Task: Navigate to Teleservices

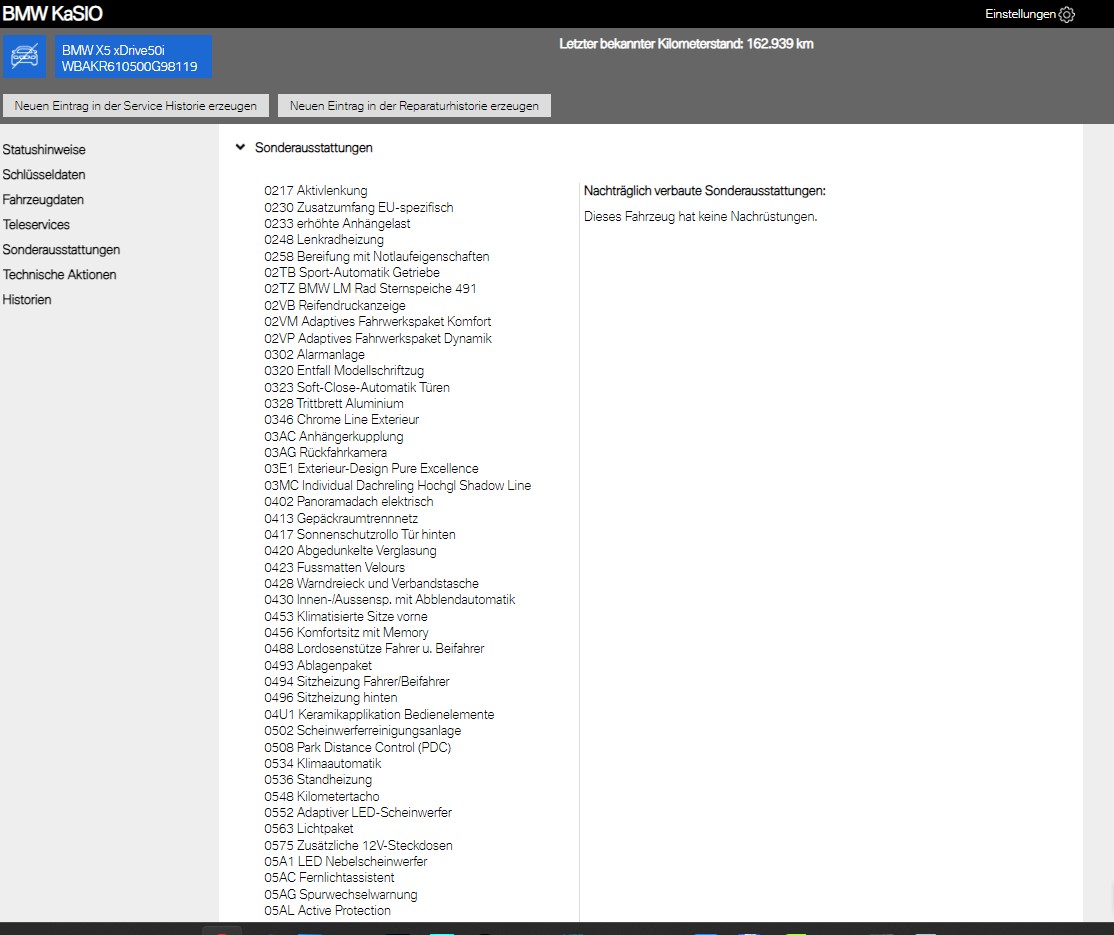Action: tap(36, 225)
